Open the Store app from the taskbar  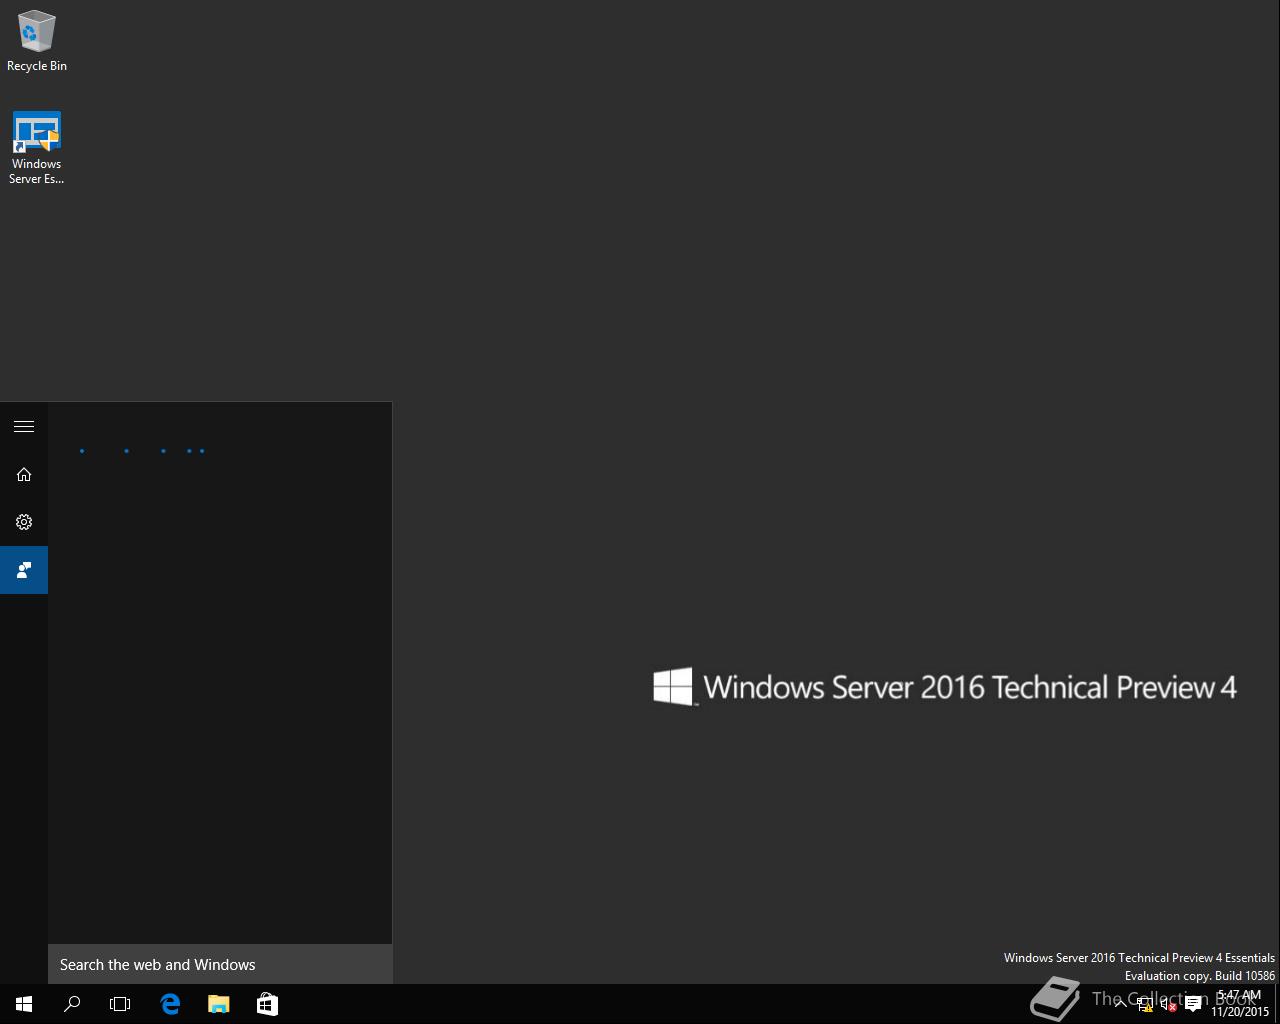(267, 1004)
